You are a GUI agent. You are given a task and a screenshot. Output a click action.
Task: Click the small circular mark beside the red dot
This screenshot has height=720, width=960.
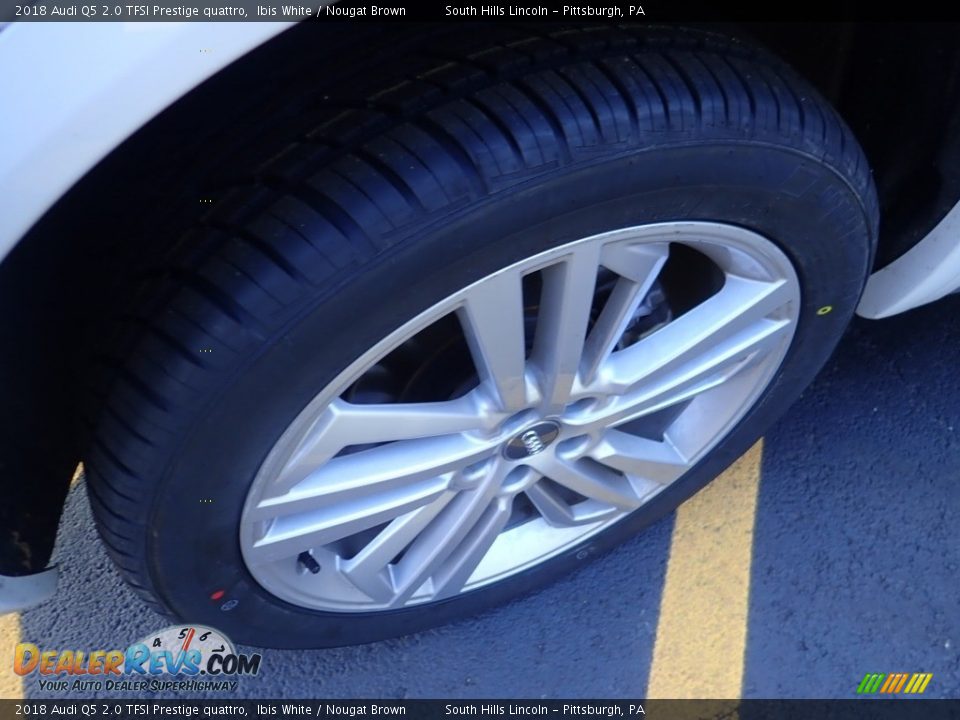pyautogui.click(x=230, y=604)
